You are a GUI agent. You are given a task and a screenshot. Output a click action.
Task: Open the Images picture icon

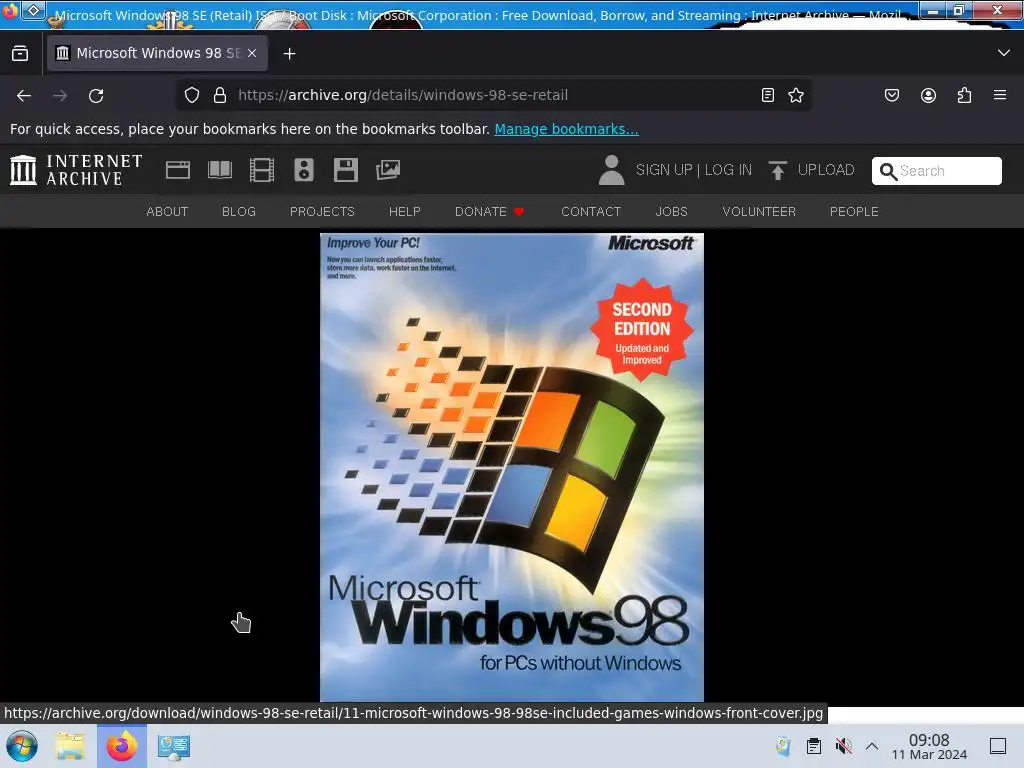(x=388, y=170)
